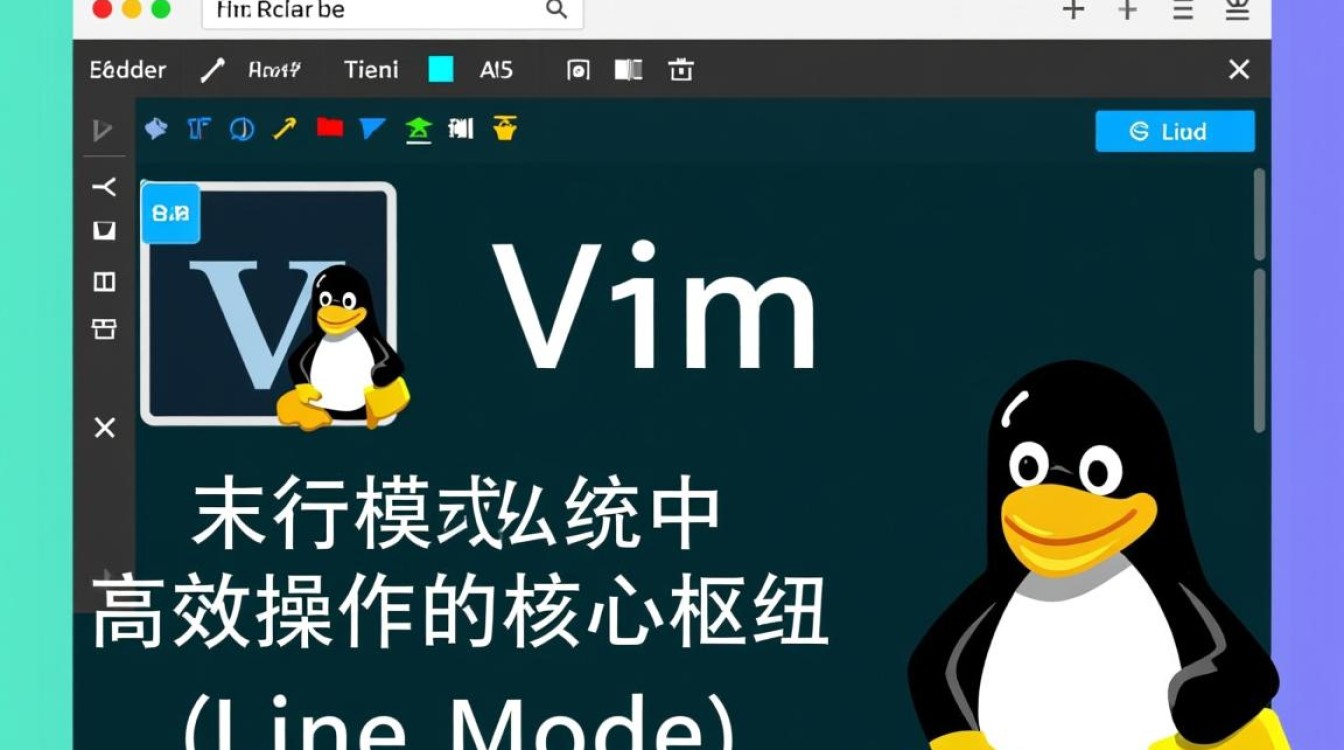The width and height of the screenshot is (1344, 750).
Task: Open the camera capture icon in the top toolbar
Action: point(578,70)
